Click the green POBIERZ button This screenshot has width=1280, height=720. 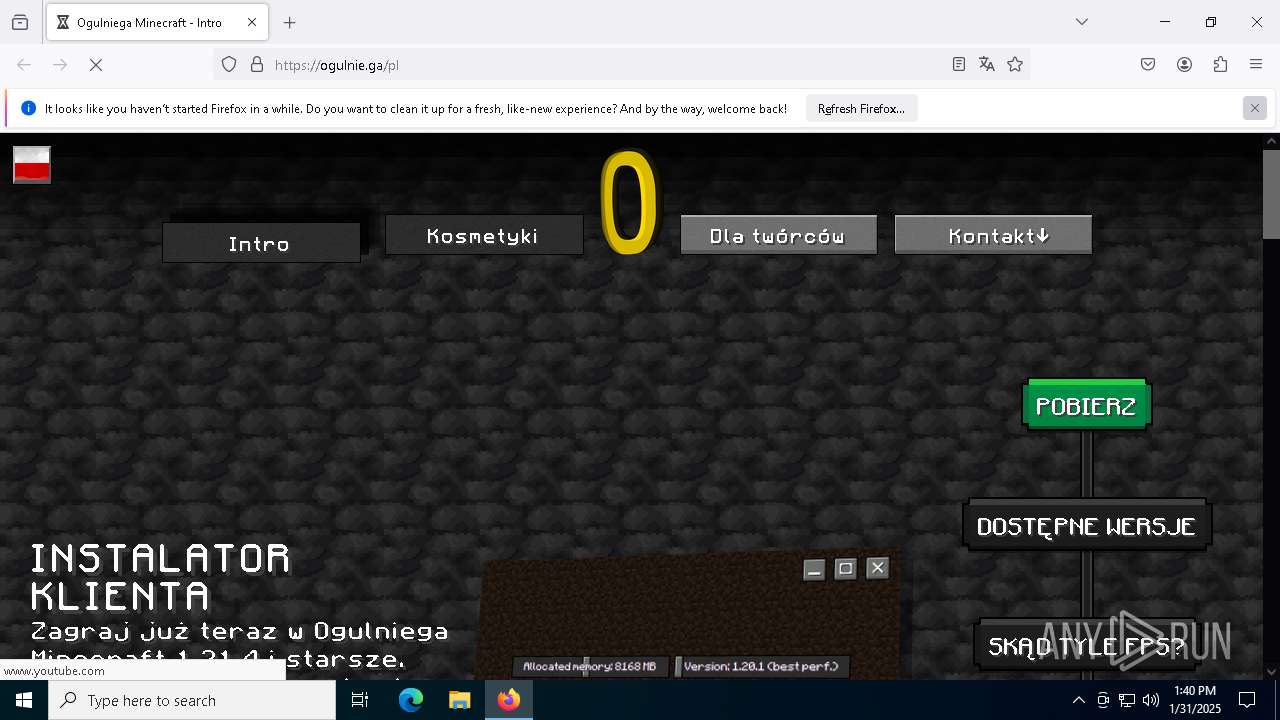pyautogui.click(x=1086, y=405)
